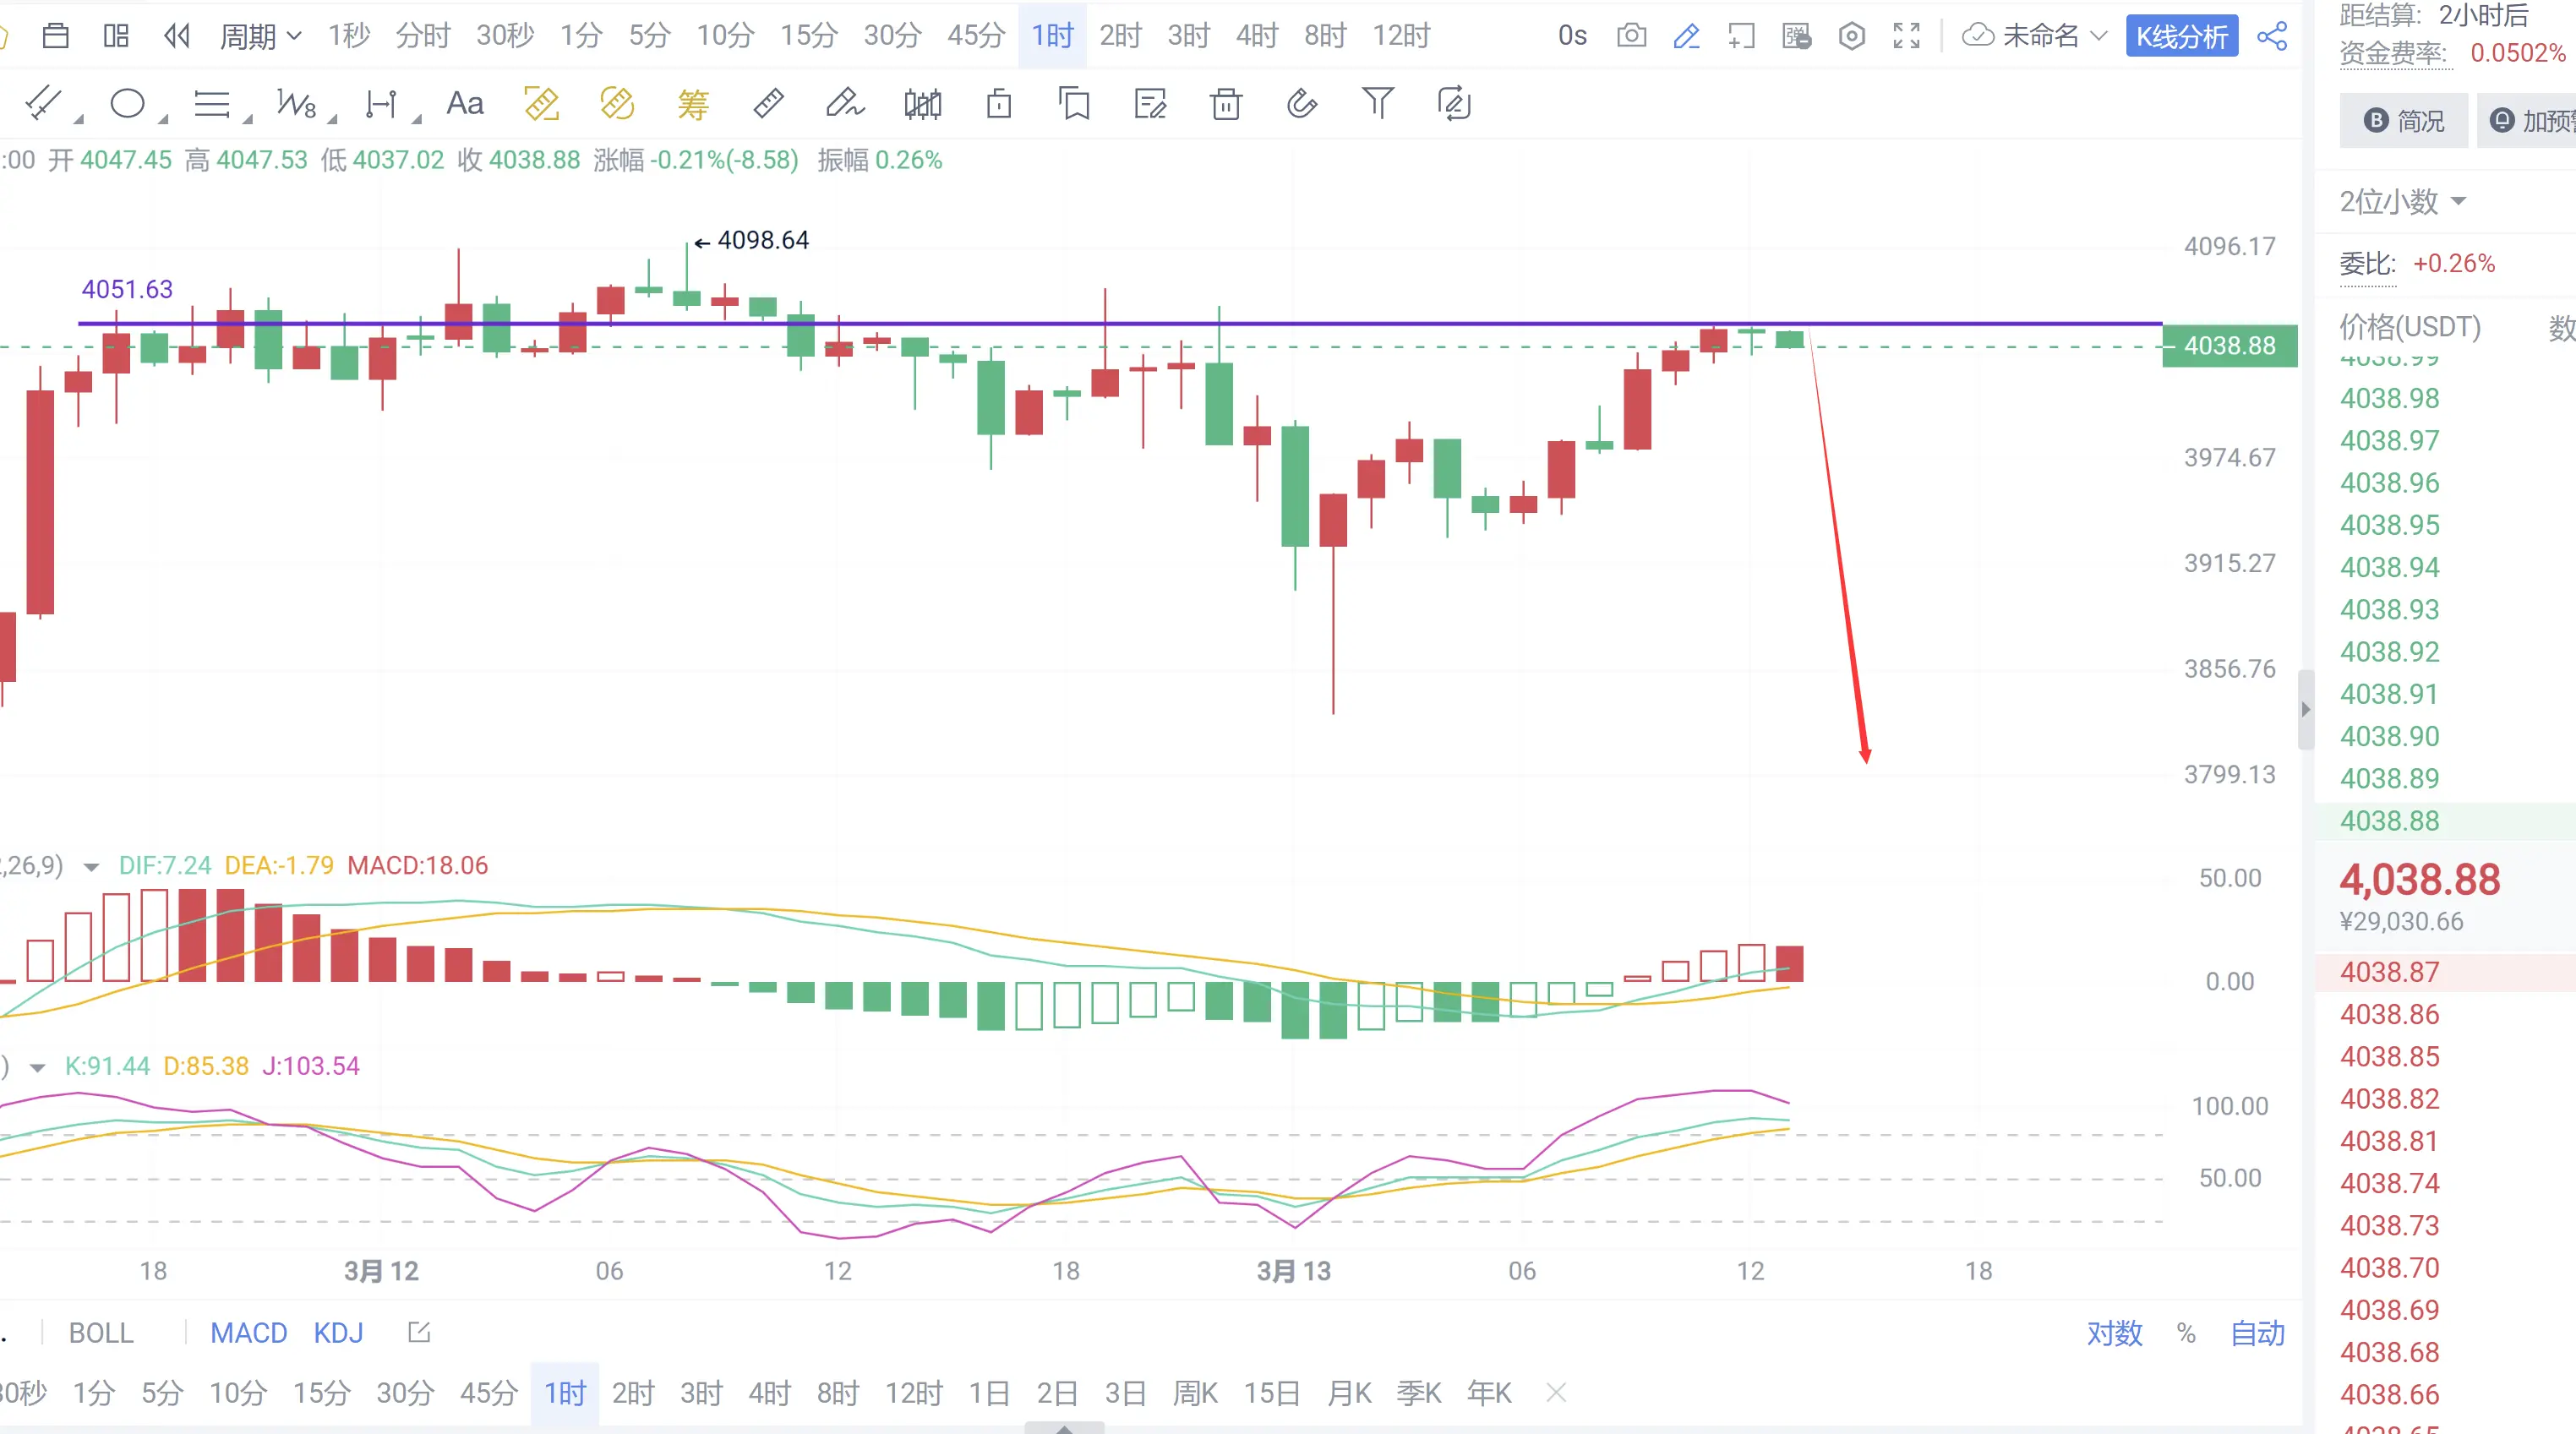Toggle the 自动 auto scale option

coord(2257,1333)
